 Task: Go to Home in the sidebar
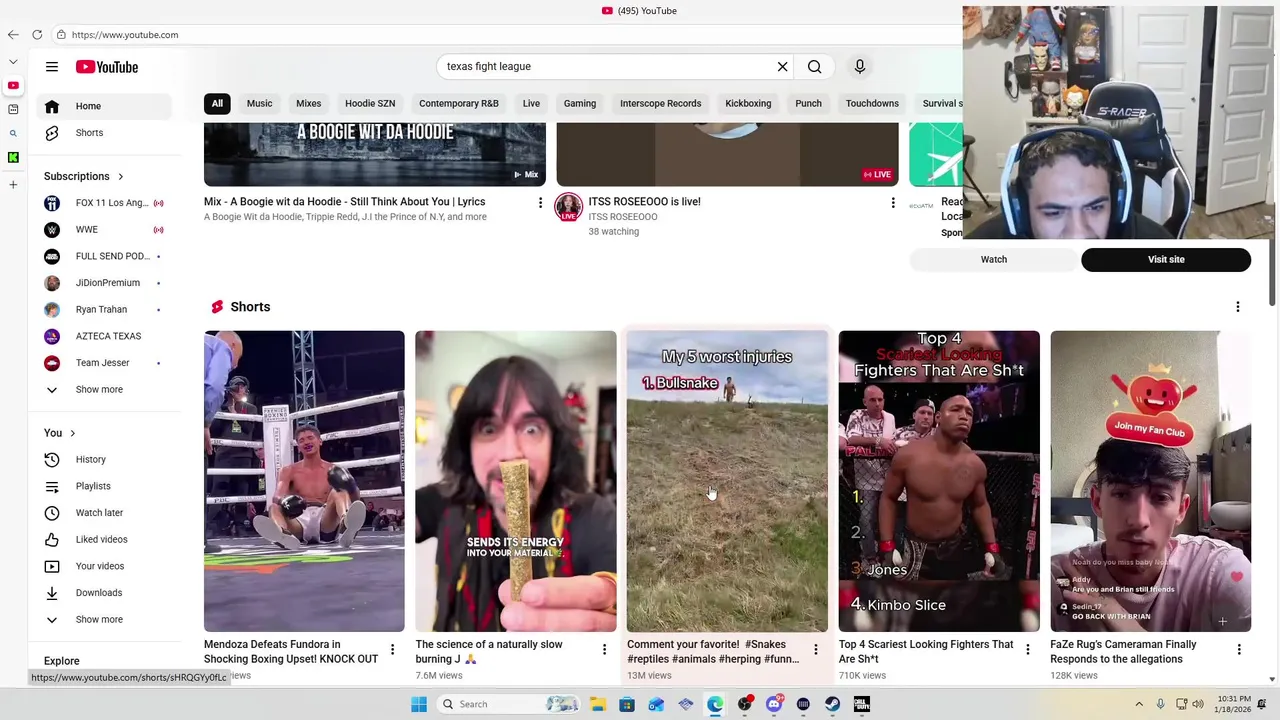(x=104, y=106)
